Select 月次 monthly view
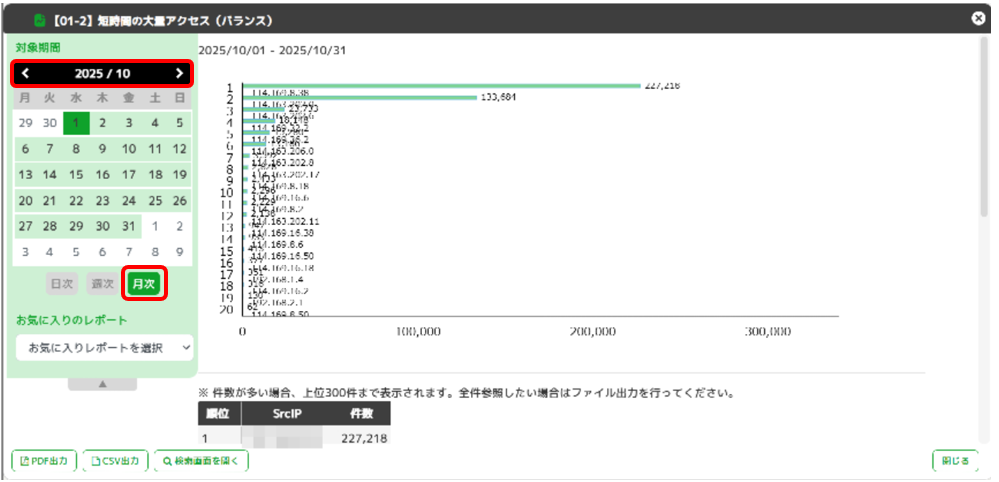Viewport: 999px width, 482px height. click(x=144, y=284)
